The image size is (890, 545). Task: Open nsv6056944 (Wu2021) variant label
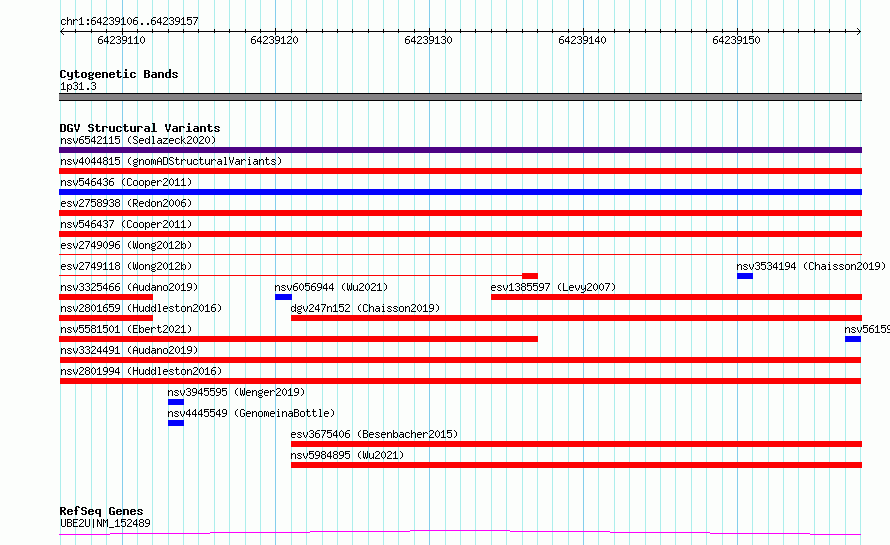coord(331,287)
